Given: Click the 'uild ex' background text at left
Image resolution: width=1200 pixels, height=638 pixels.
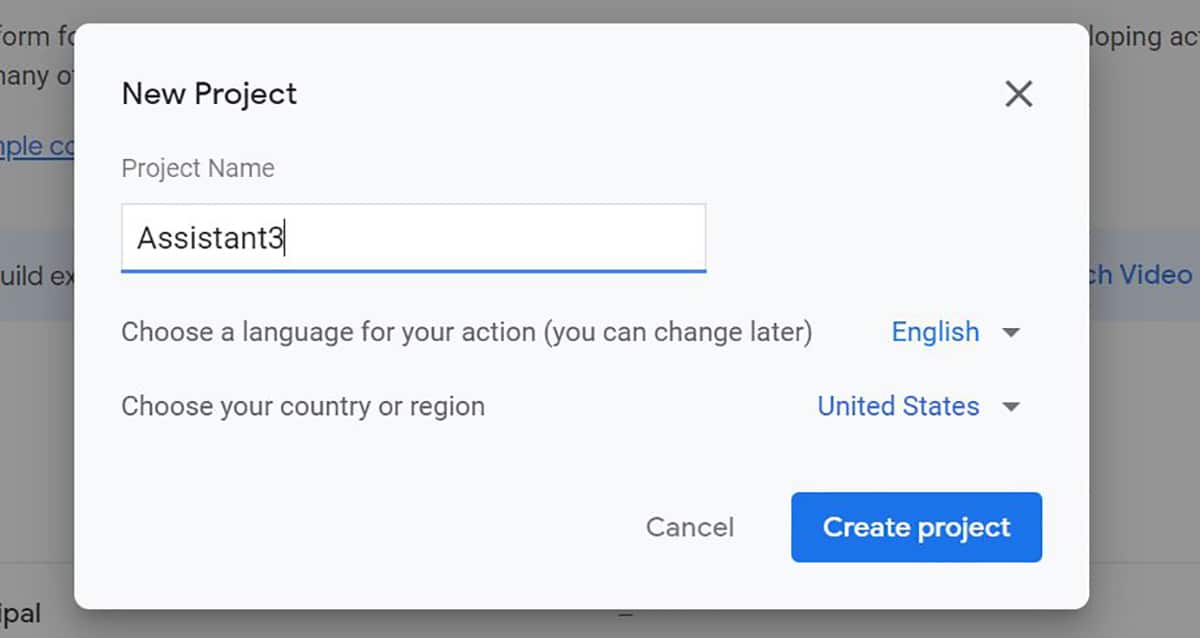Looking at the screenshot, I should [x=36, y=274].
